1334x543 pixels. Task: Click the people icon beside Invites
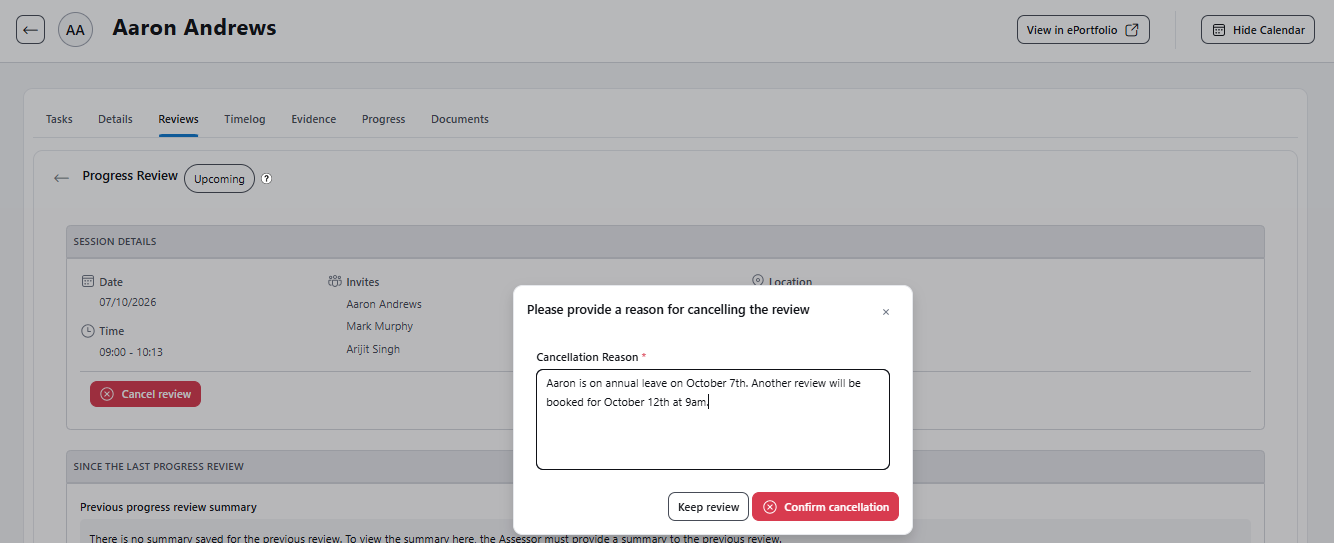(335, 282)
